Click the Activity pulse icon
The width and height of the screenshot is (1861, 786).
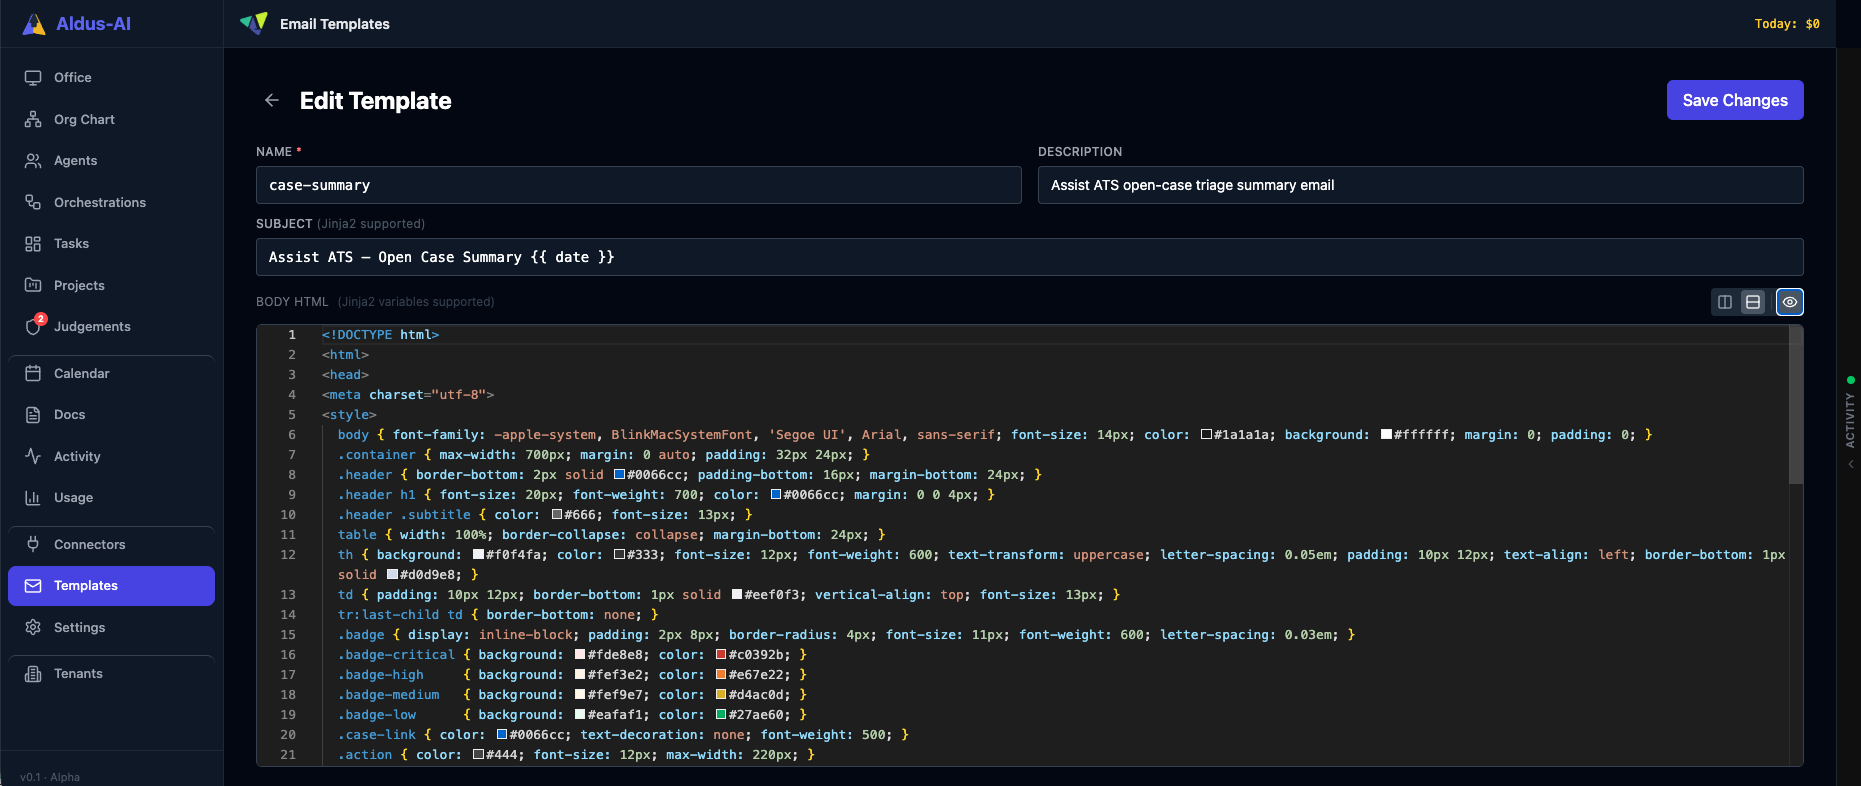pos(33,456)
